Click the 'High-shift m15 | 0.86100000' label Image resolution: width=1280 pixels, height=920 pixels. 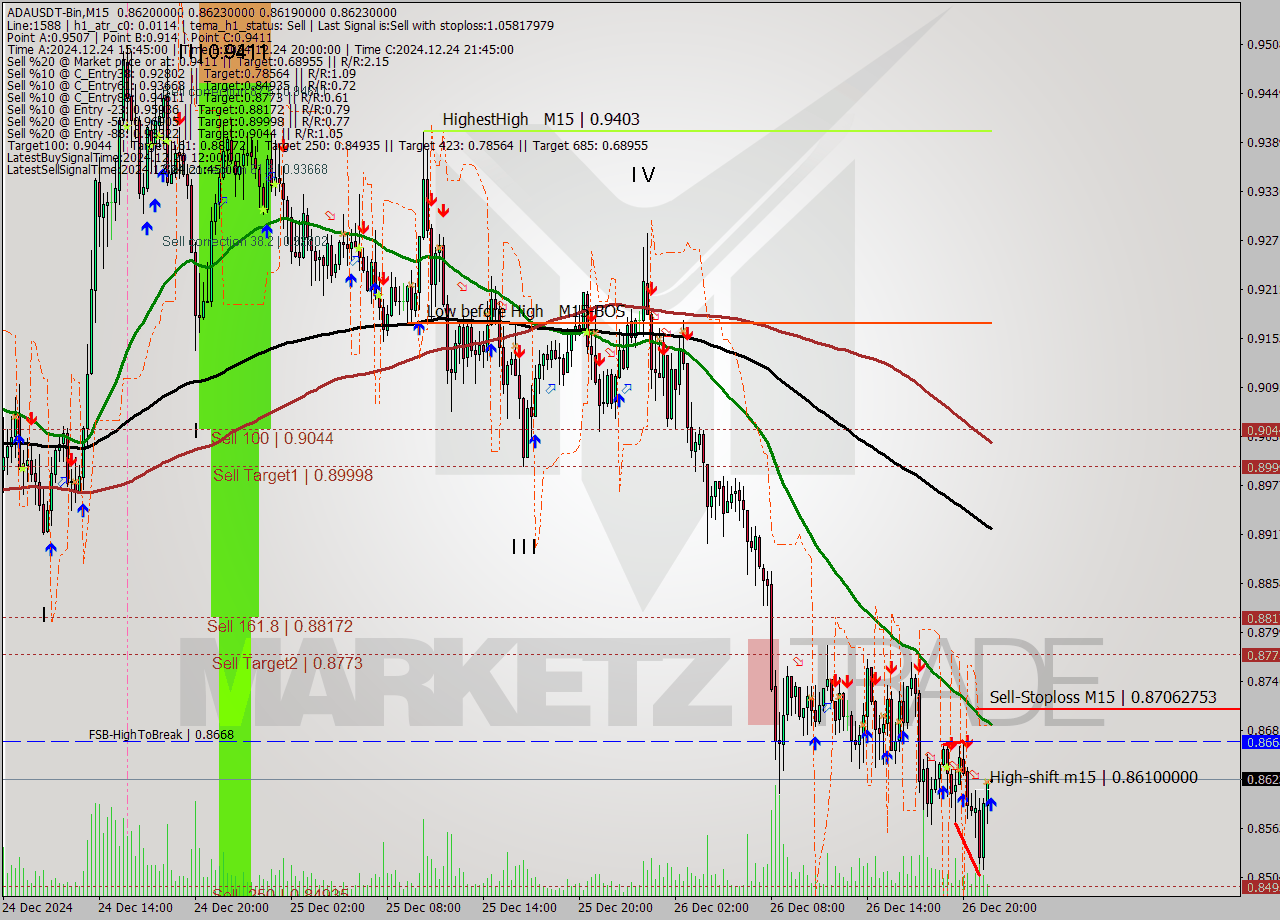(x=1094, y=777)
